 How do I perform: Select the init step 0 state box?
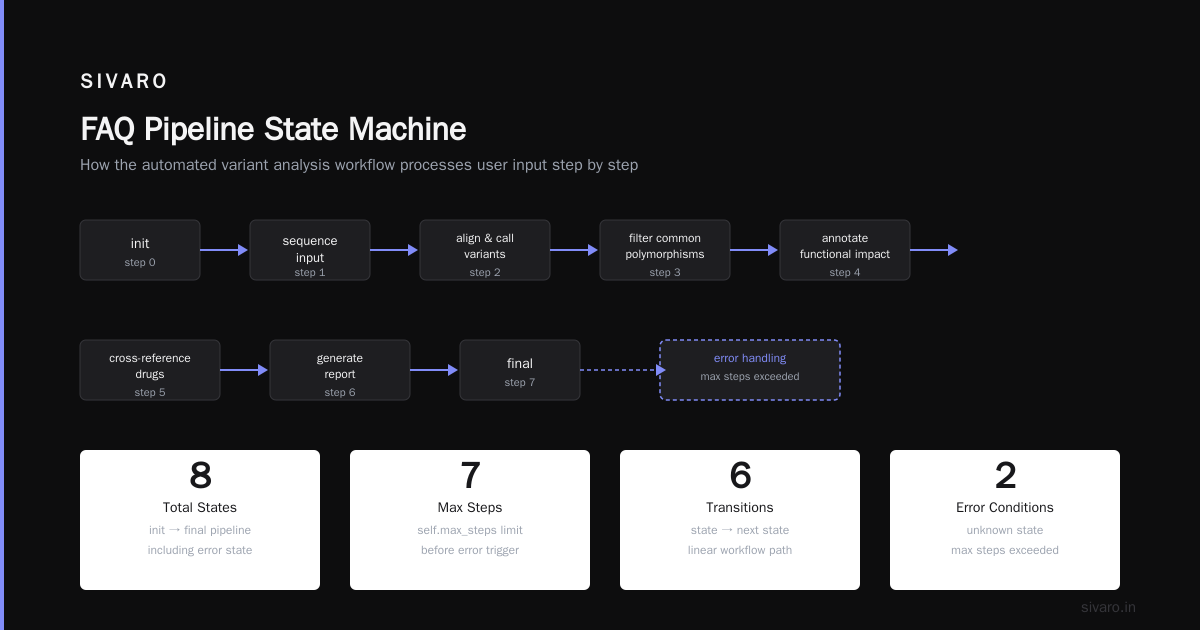tap(140, 250)
